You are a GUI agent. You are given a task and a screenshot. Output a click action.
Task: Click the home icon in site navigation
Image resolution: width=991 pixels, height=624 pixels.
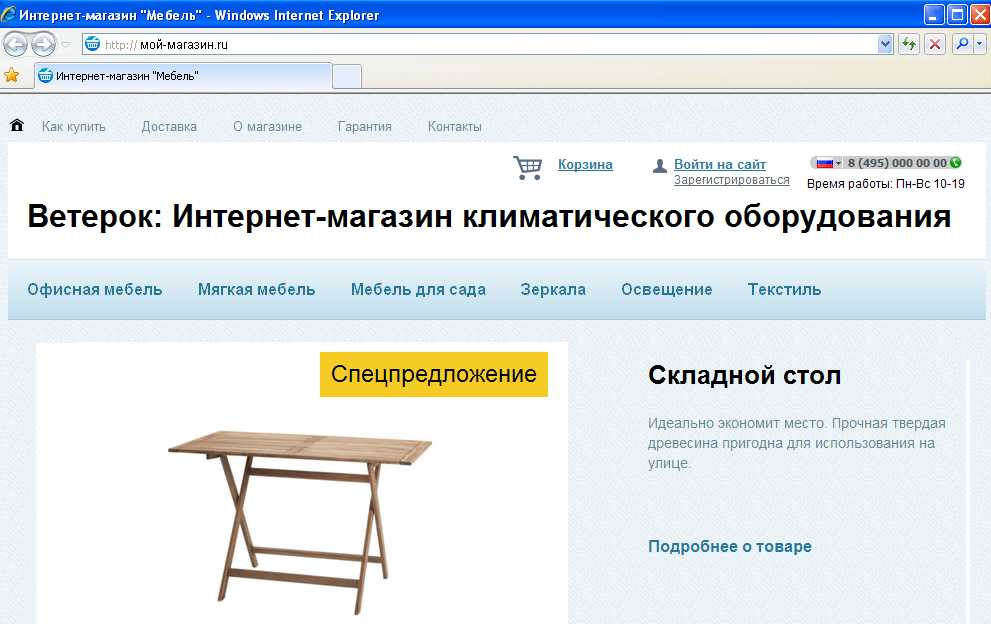pos(17,126)
